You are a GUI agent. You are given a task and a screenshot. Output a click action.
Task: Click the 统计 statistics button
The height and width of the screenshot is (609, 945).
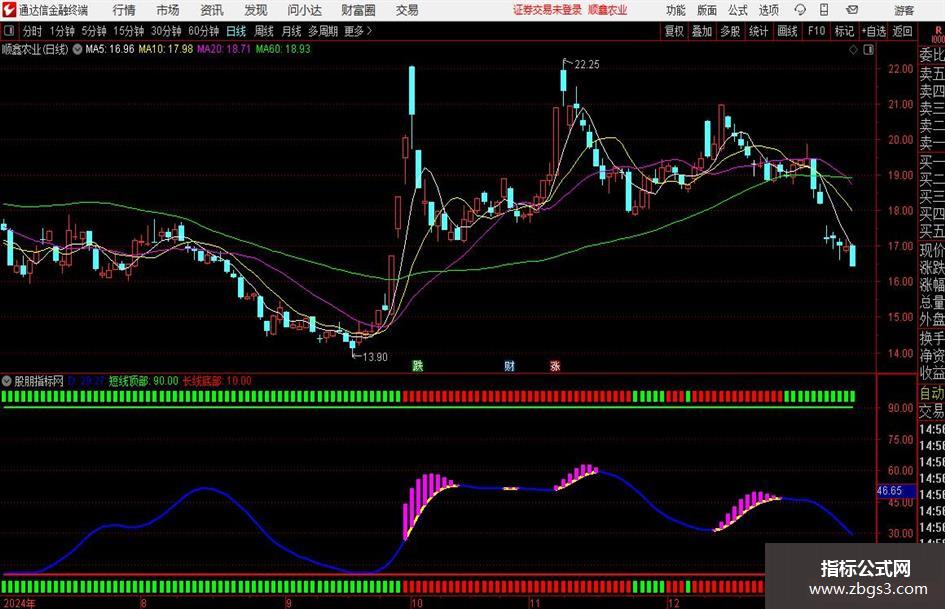point(758,31)
